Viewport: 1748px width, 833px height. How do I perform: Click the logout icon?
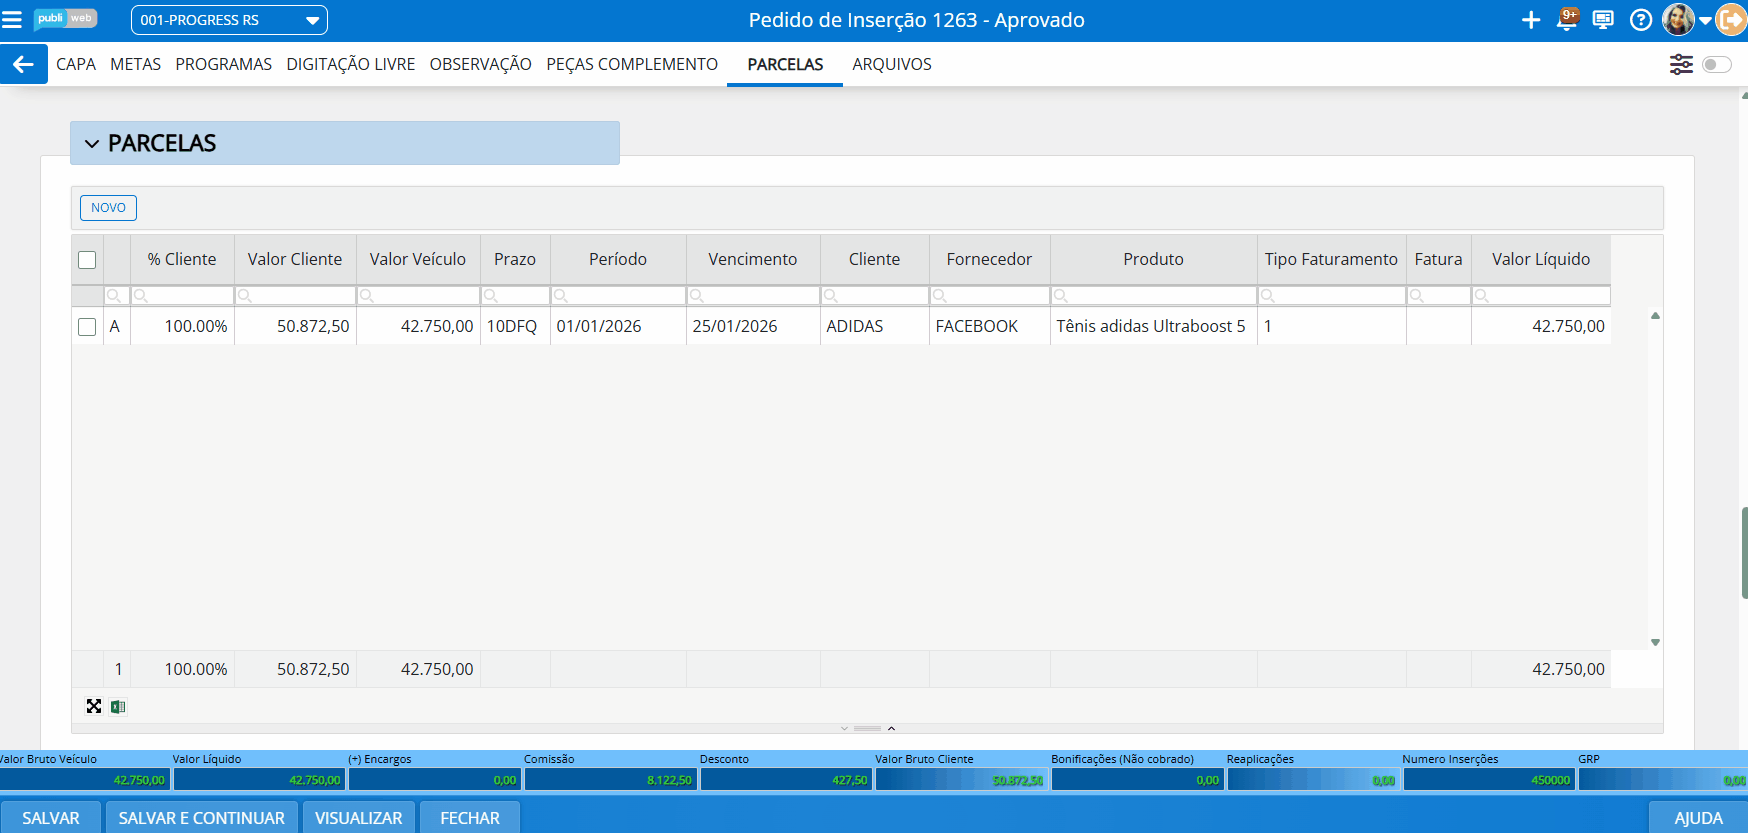pos(1731,20)
